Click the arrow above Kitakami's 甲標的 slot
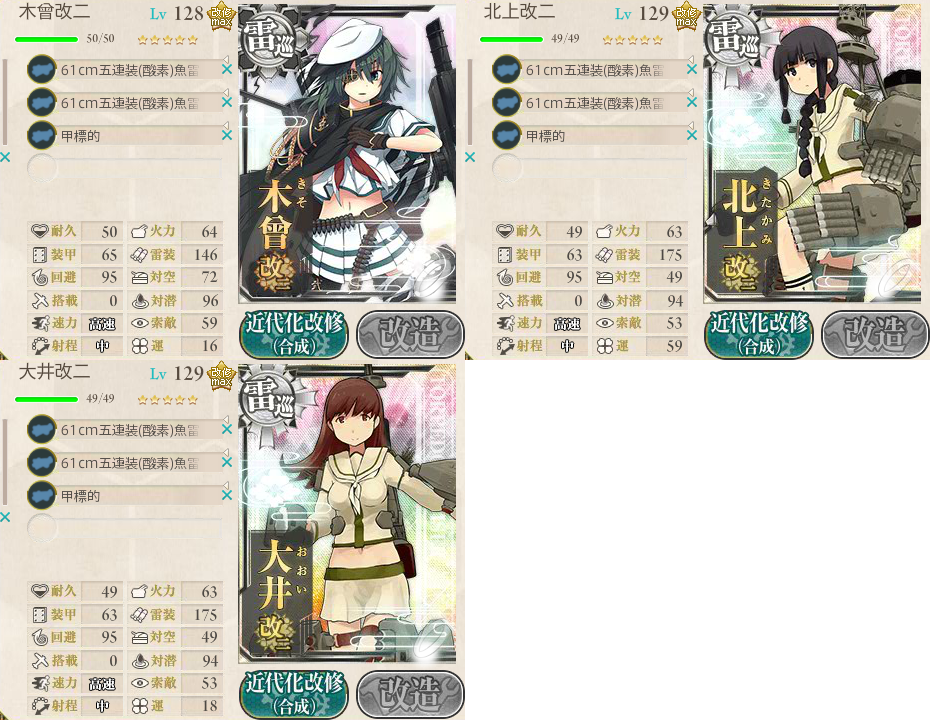The image size is (930, 720). pyautogui.click(x=690, y=125)
